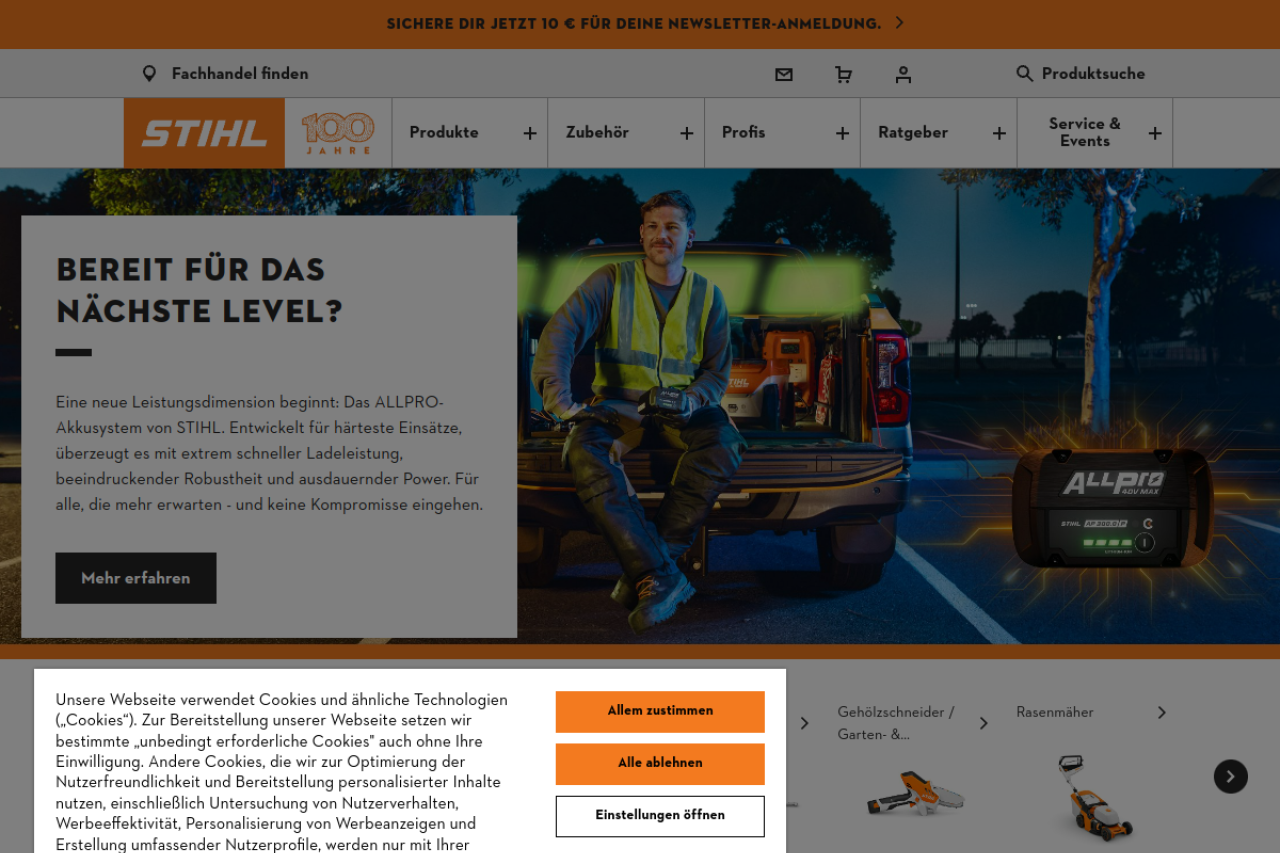
Task: Expand the Profis navigation menu
Action: 782,133
